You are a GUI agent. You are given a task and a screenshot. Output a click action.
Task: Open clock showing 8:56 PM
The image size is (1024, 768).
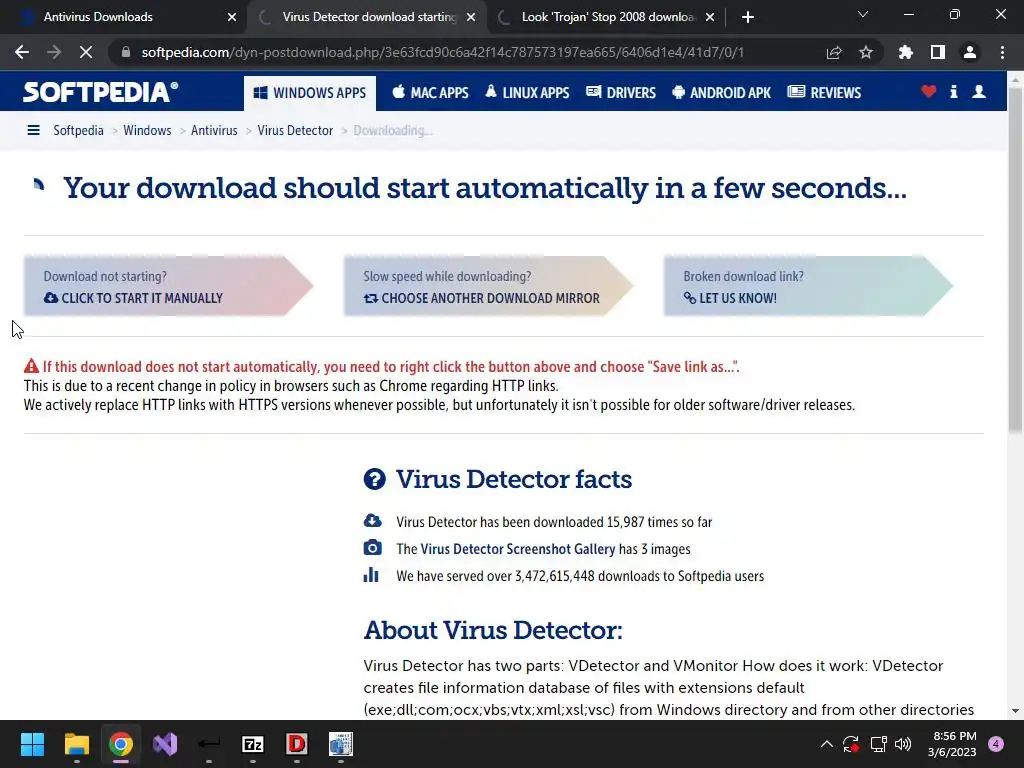[x=952, y=744]
